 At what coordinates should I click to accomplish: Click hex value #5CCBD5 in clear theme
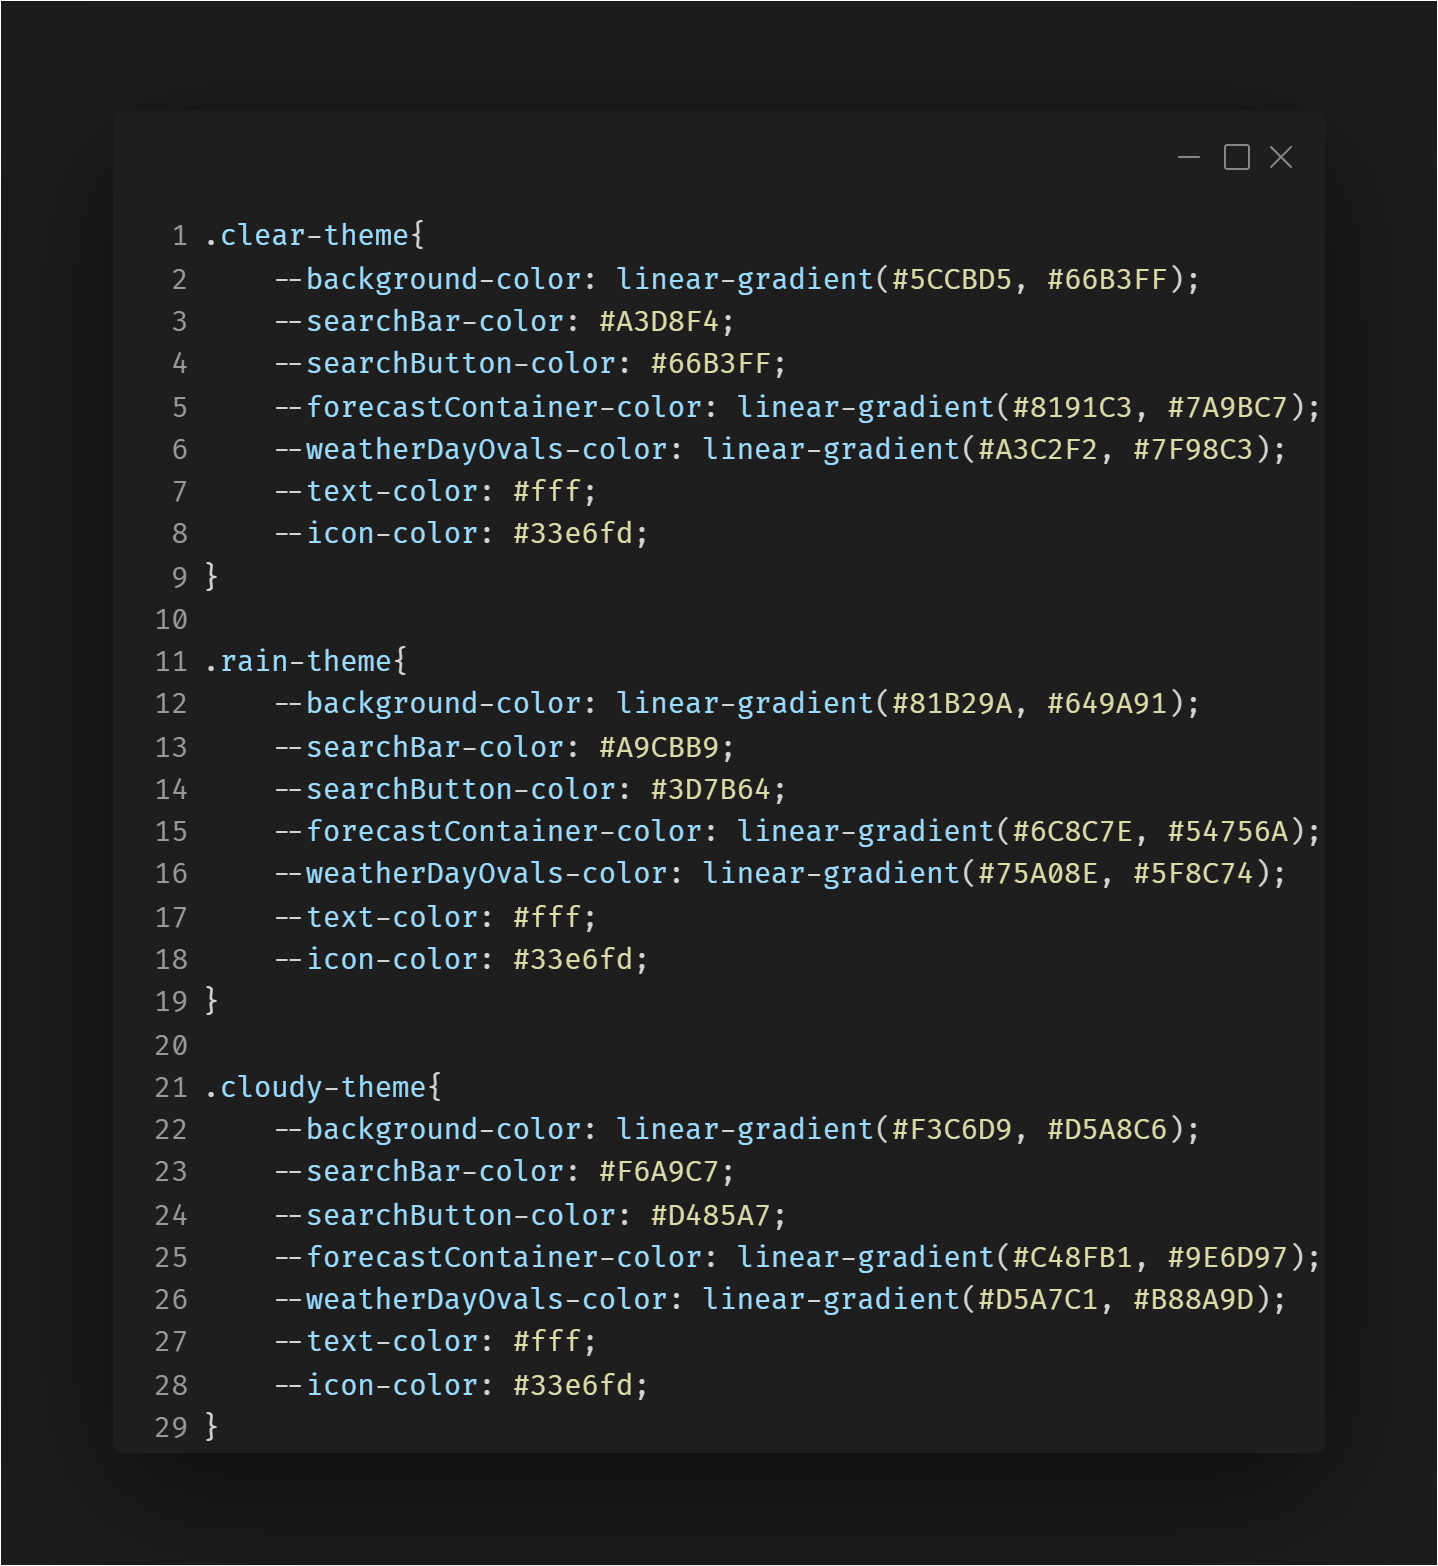951,280
